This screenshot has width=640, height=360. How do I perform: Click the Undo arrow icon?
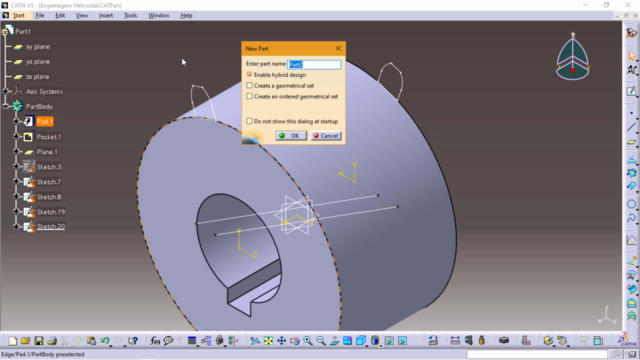click(x=105, y=341)
